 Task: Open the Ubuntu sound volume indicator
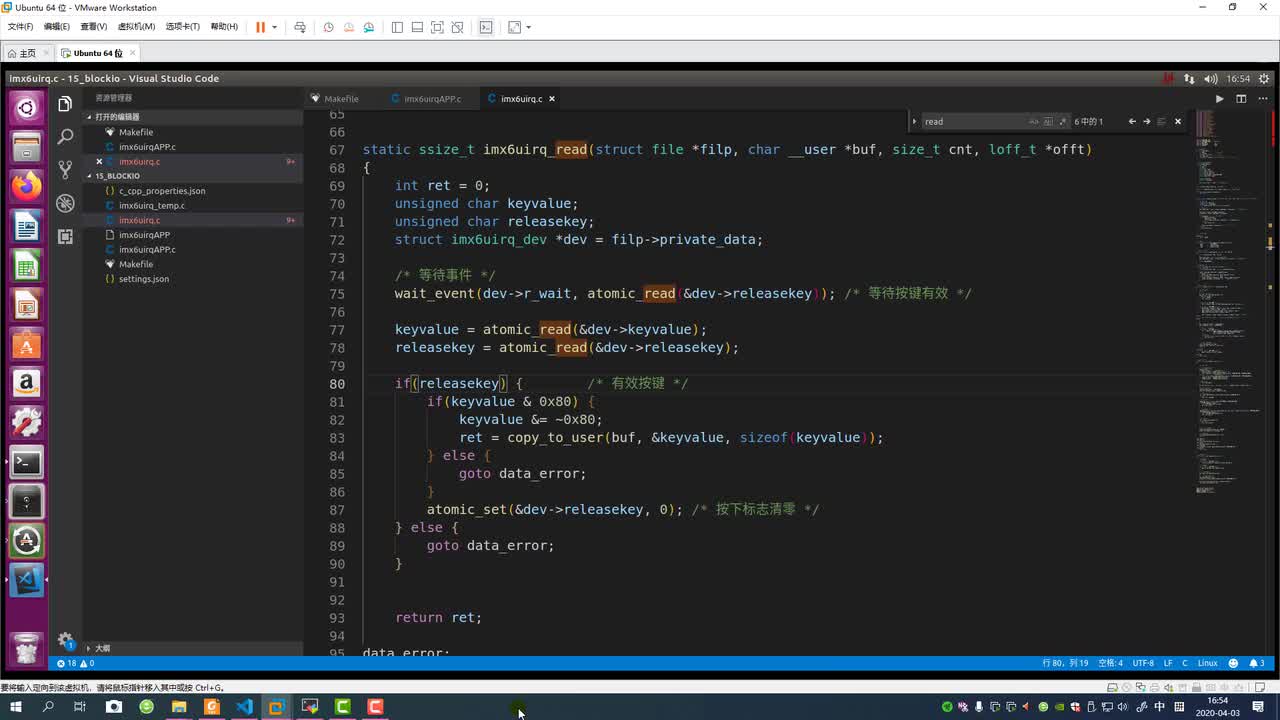click(x=1210, y=78)
